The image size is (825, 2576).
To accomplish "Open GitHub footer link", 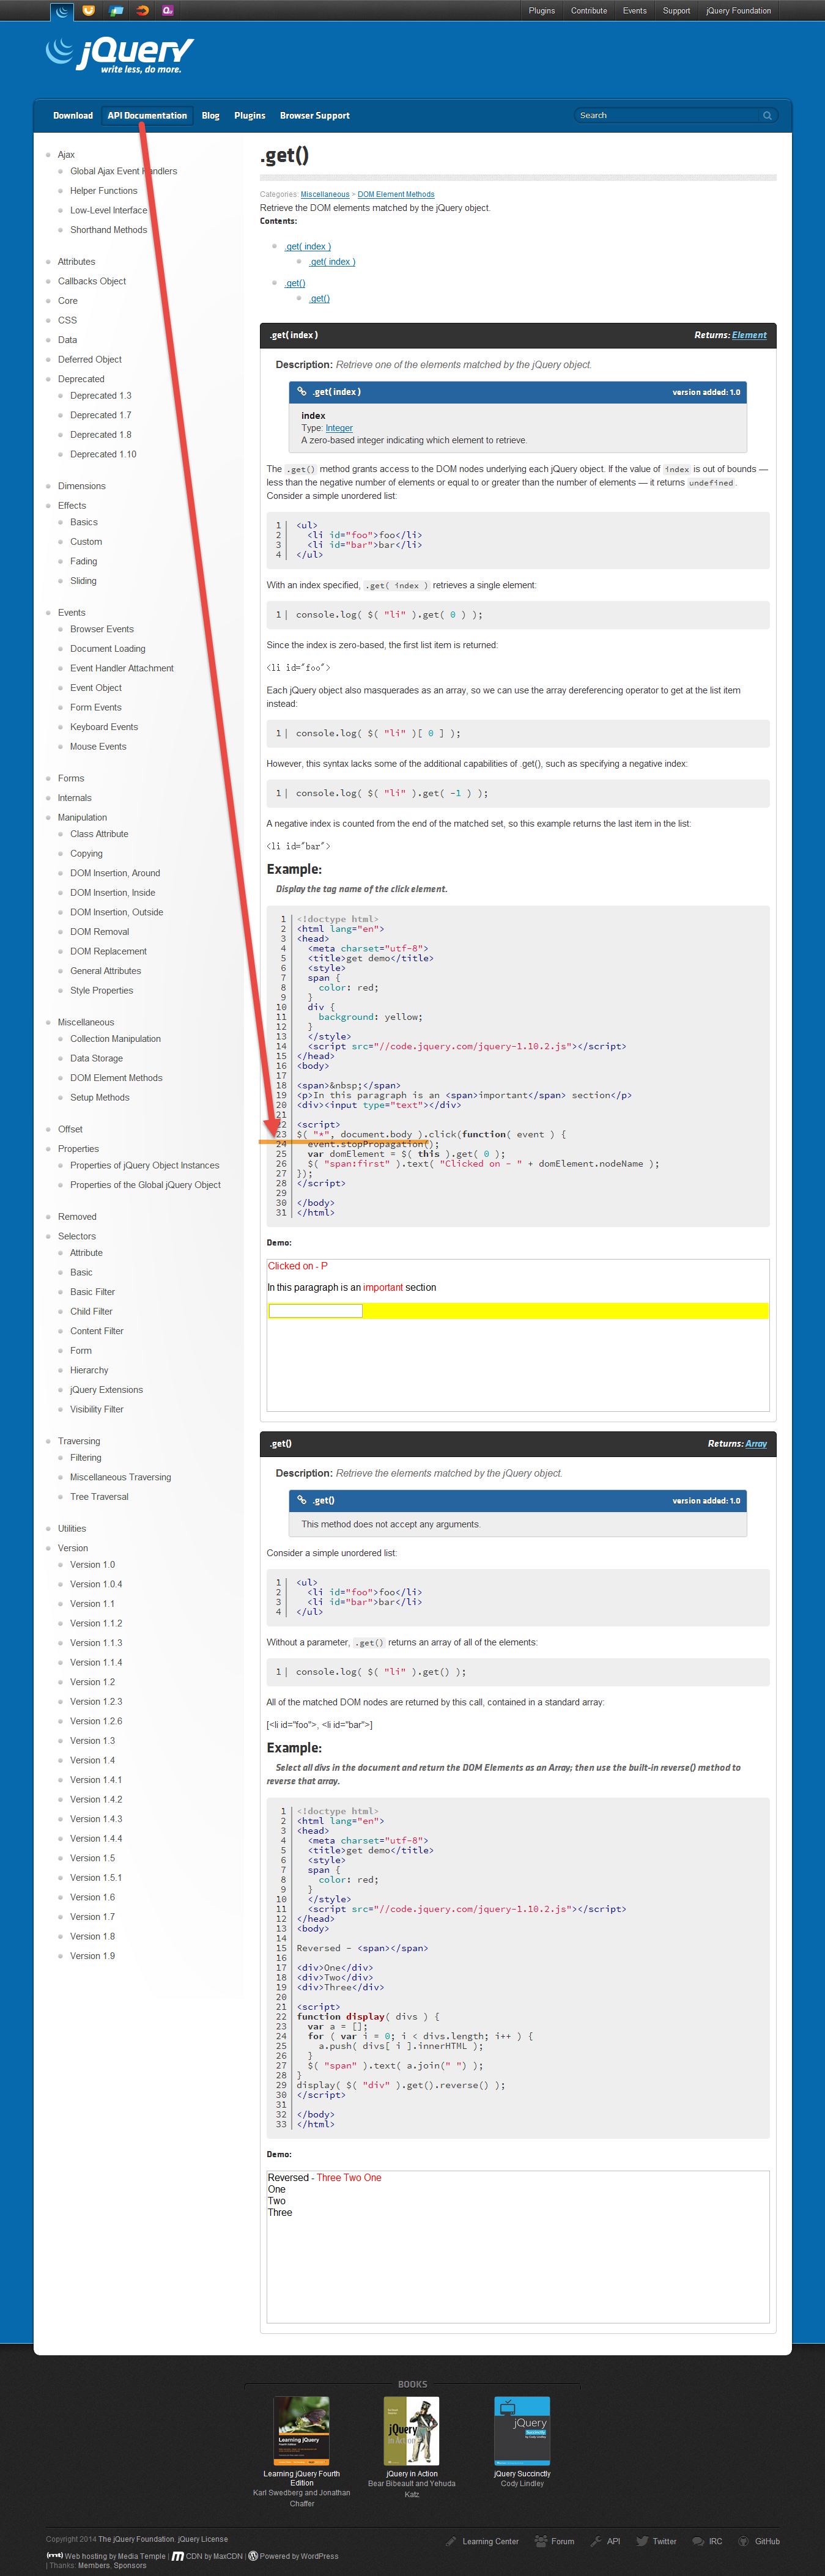I will 759,2541.
